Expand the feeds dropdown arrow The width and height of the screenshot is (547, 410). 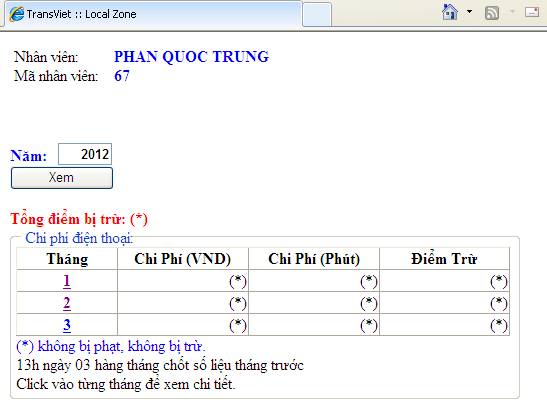pyautogui.click(x=512, y=12)
